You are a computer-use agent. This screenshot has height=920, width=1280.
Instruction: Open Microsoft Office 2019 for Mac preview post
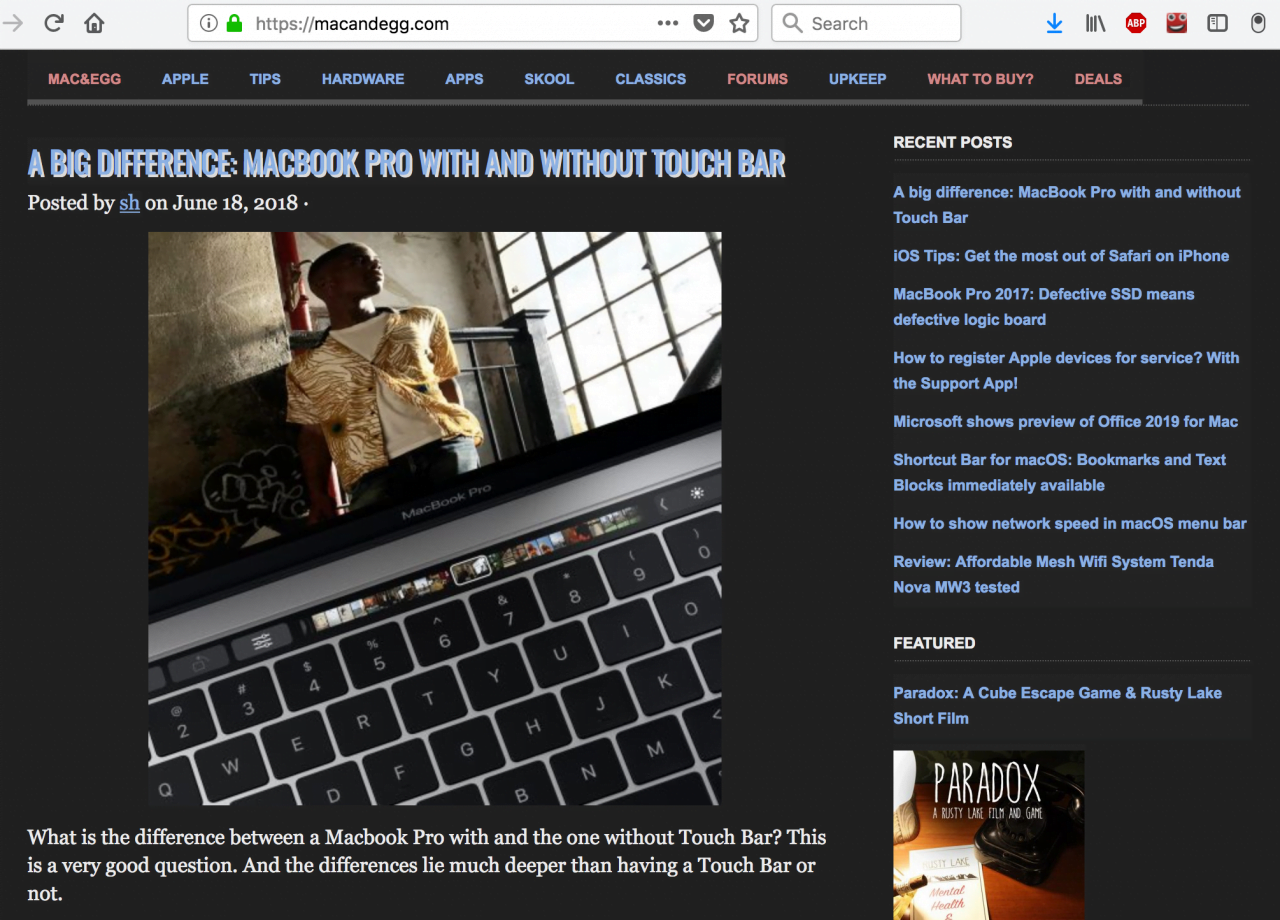pyautogui.click(x=1066, y=422)
